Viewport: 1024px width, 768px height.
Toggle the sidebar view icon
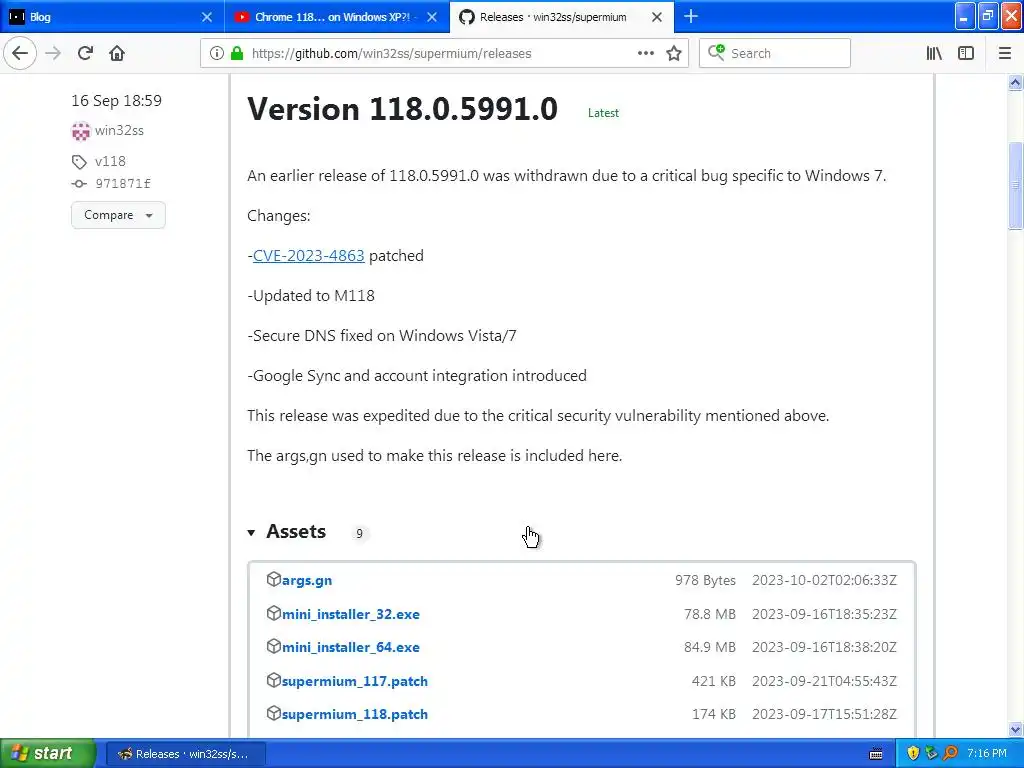(966, 54)
